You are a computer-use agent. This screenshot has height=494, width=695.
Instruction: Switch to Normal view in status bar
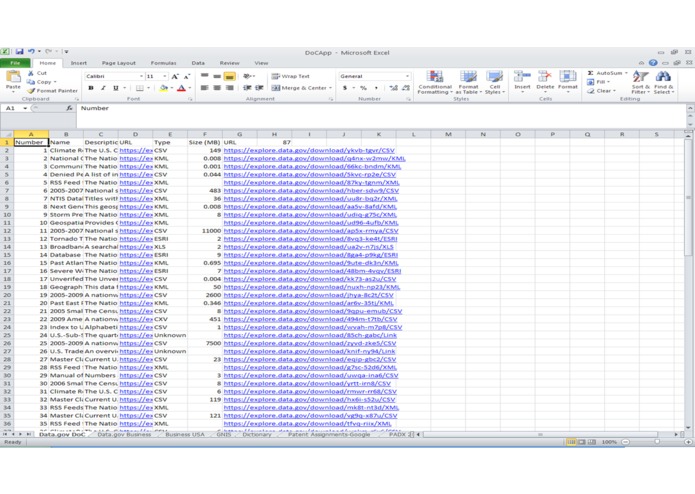[x=571, y=442]
